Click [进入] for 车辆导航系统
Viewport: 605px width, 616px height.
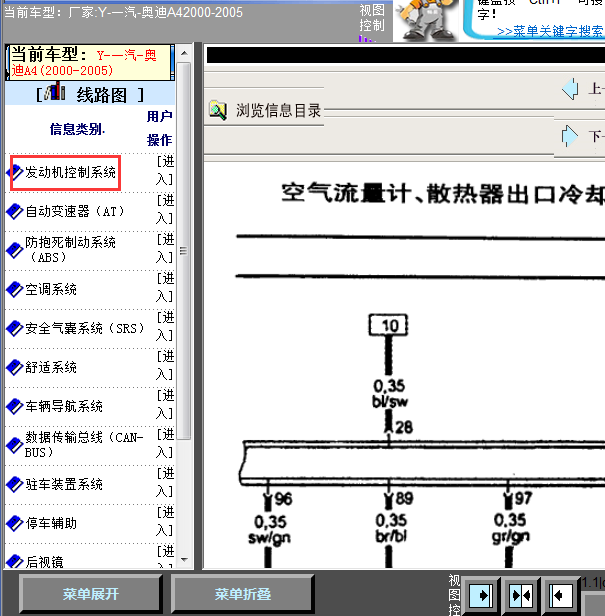165,405
